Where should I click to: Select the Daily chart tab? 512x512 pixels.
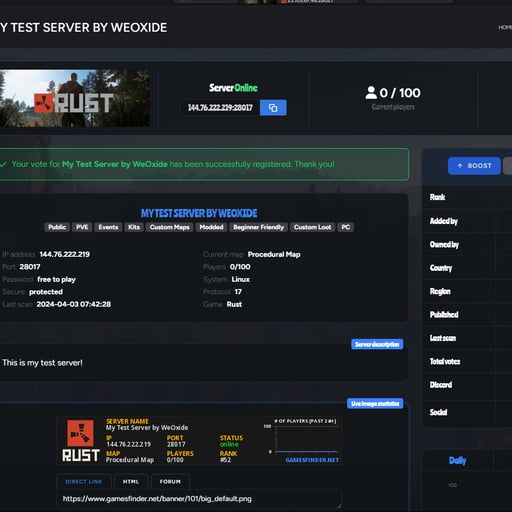(x=457, y=460)
